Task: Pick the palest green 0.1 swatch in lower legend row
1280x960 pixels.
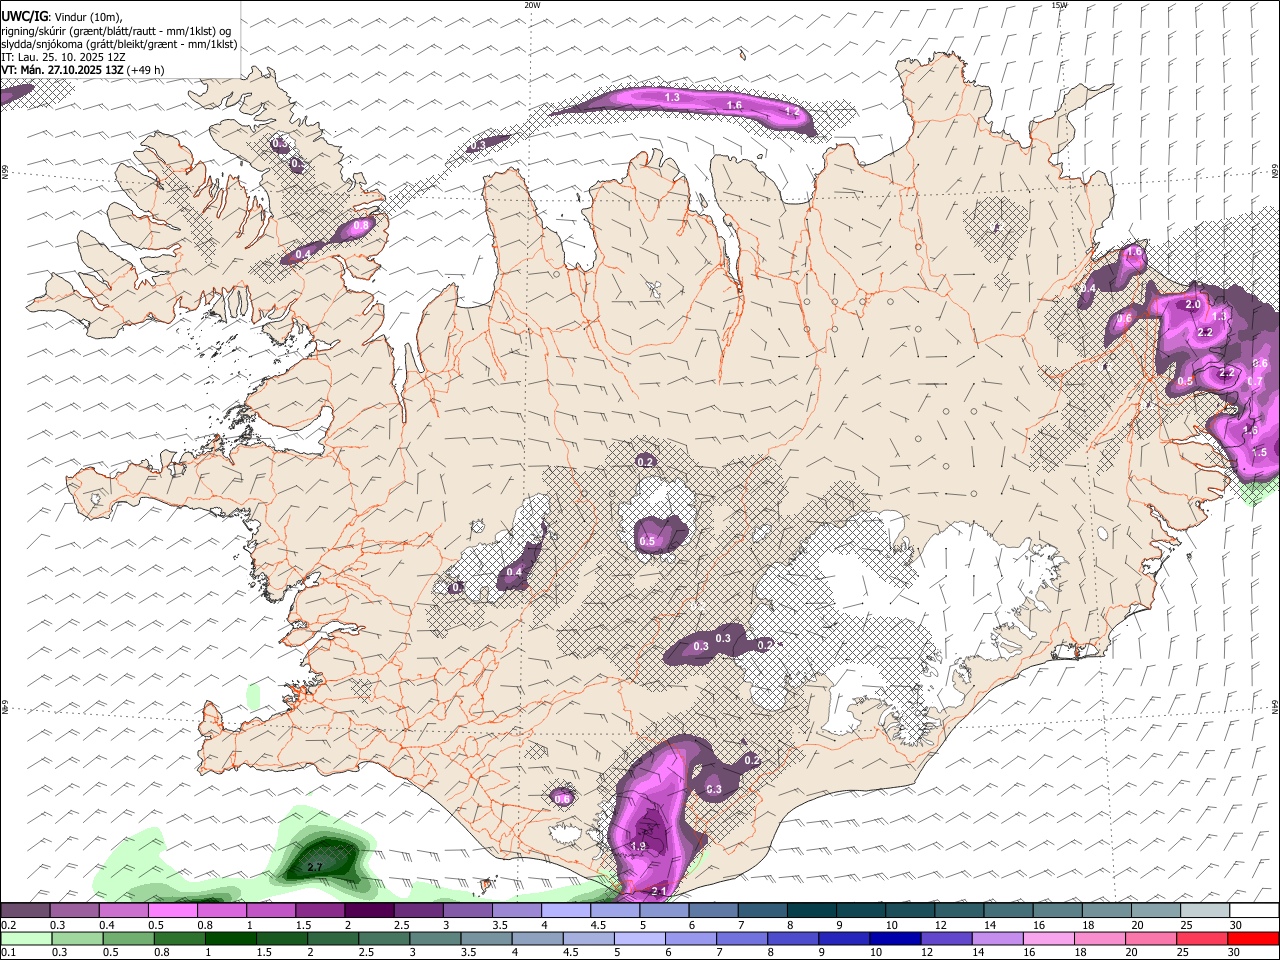Action: 24,938
